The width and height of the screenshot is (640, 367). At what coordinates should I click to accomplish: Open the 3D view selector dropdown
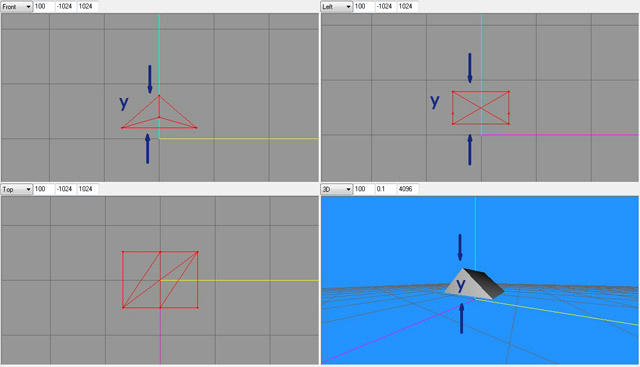tap(336, 189)
